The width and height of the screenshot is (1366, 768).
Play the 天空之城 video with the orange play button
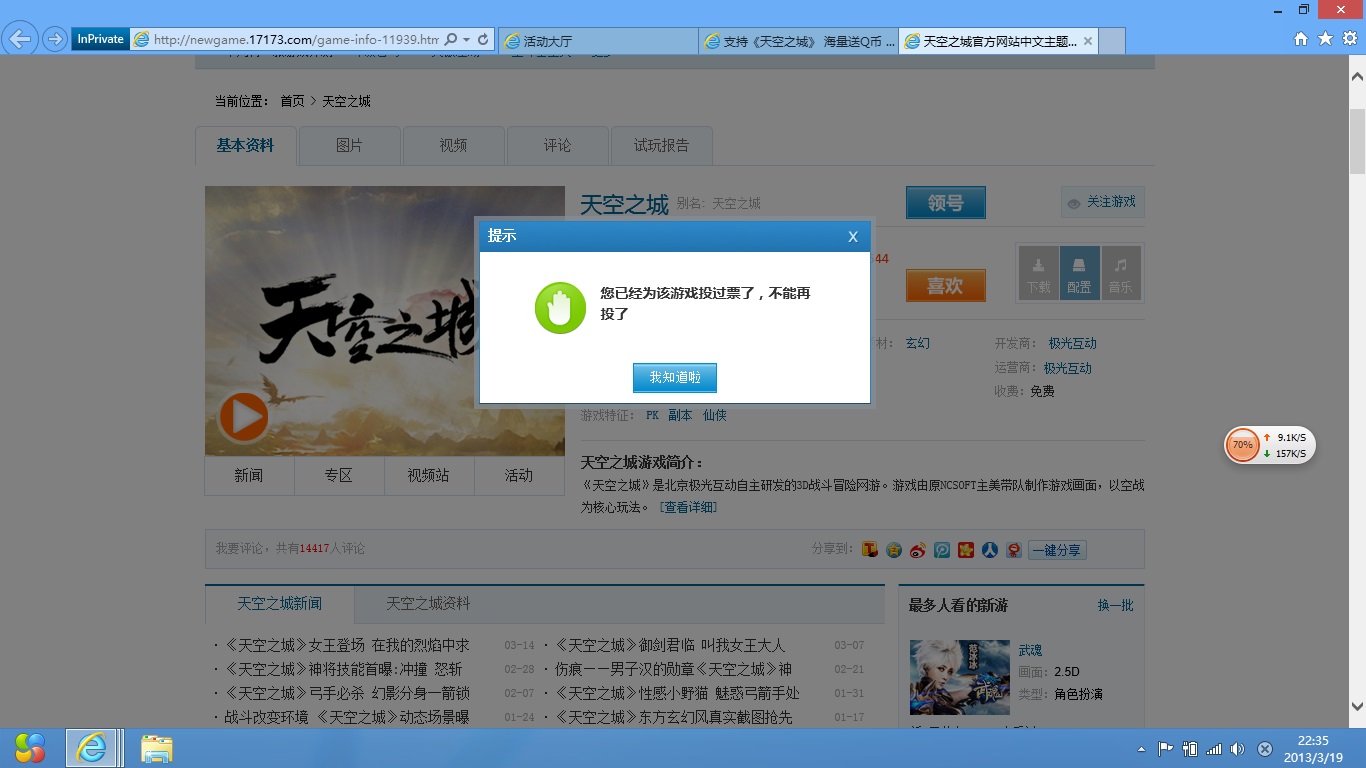pyautogui.click(x=243, y=417)
